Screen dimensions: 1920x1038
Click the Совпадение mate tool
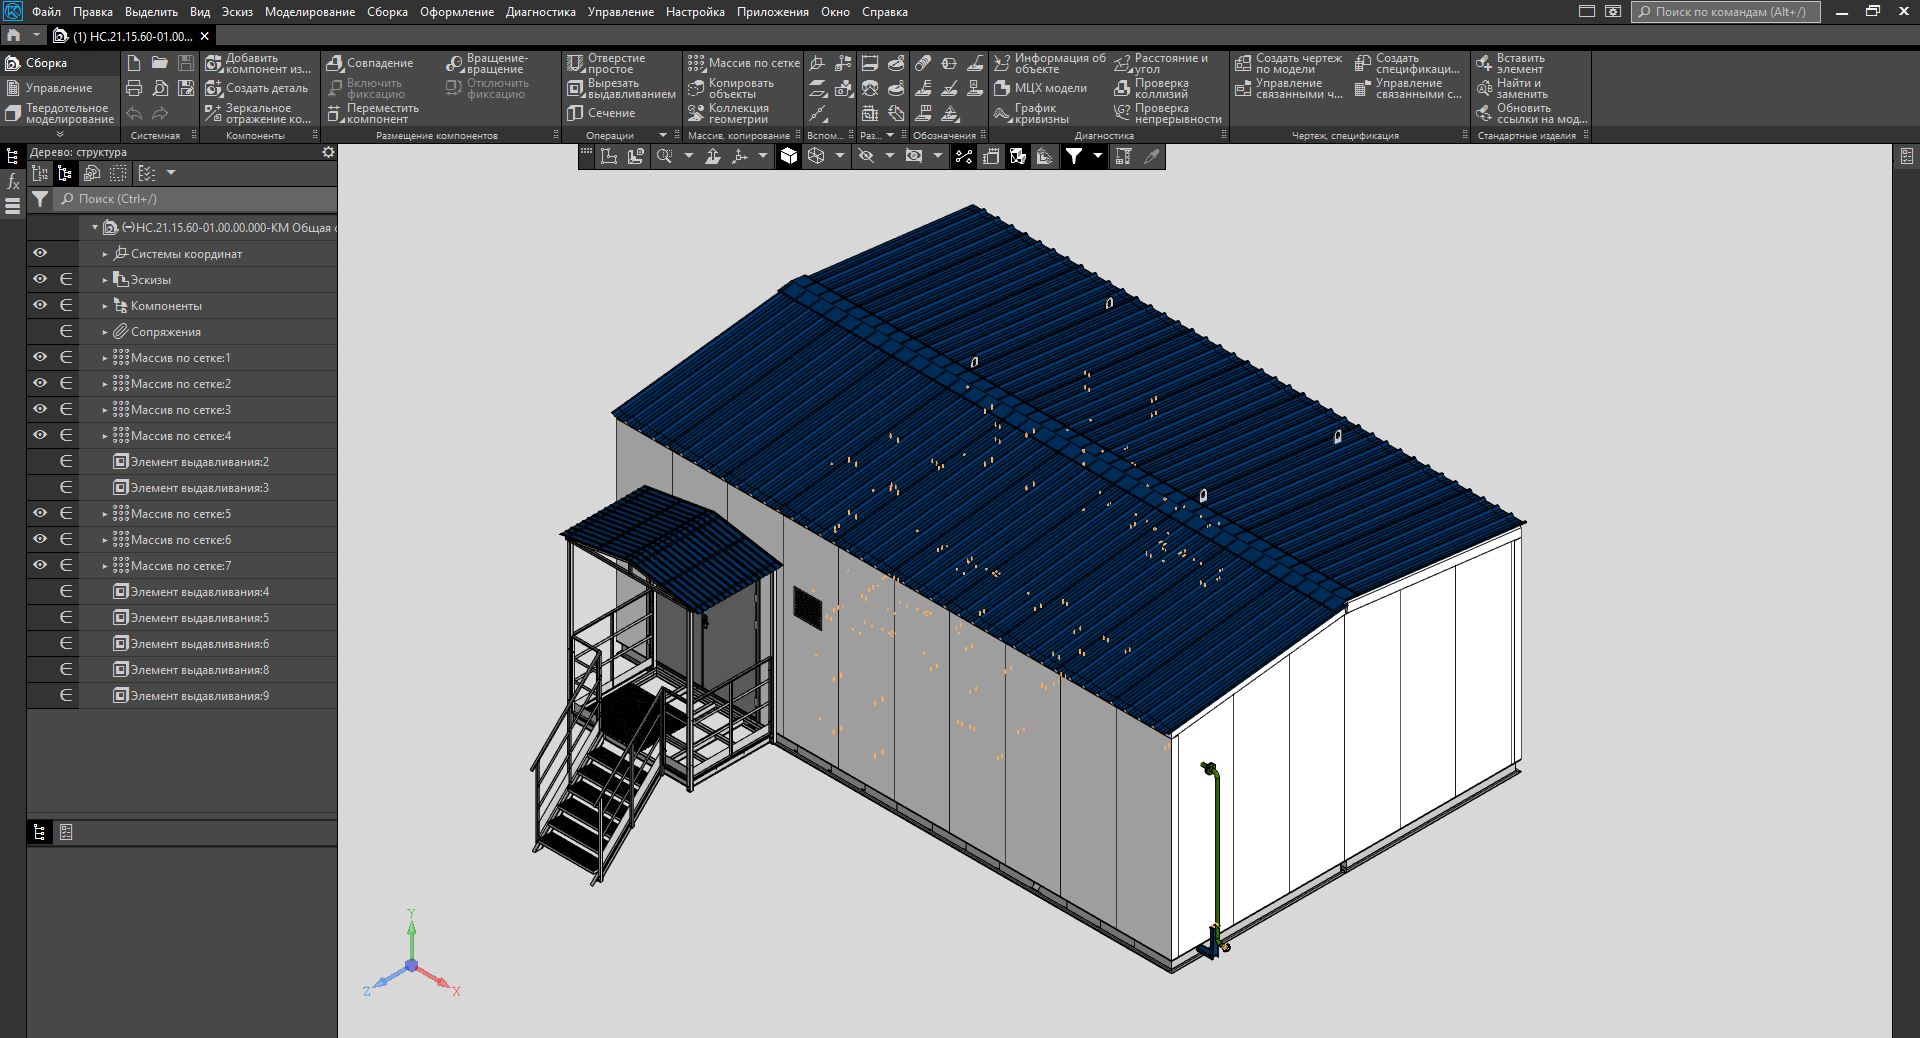click(370, 63)
